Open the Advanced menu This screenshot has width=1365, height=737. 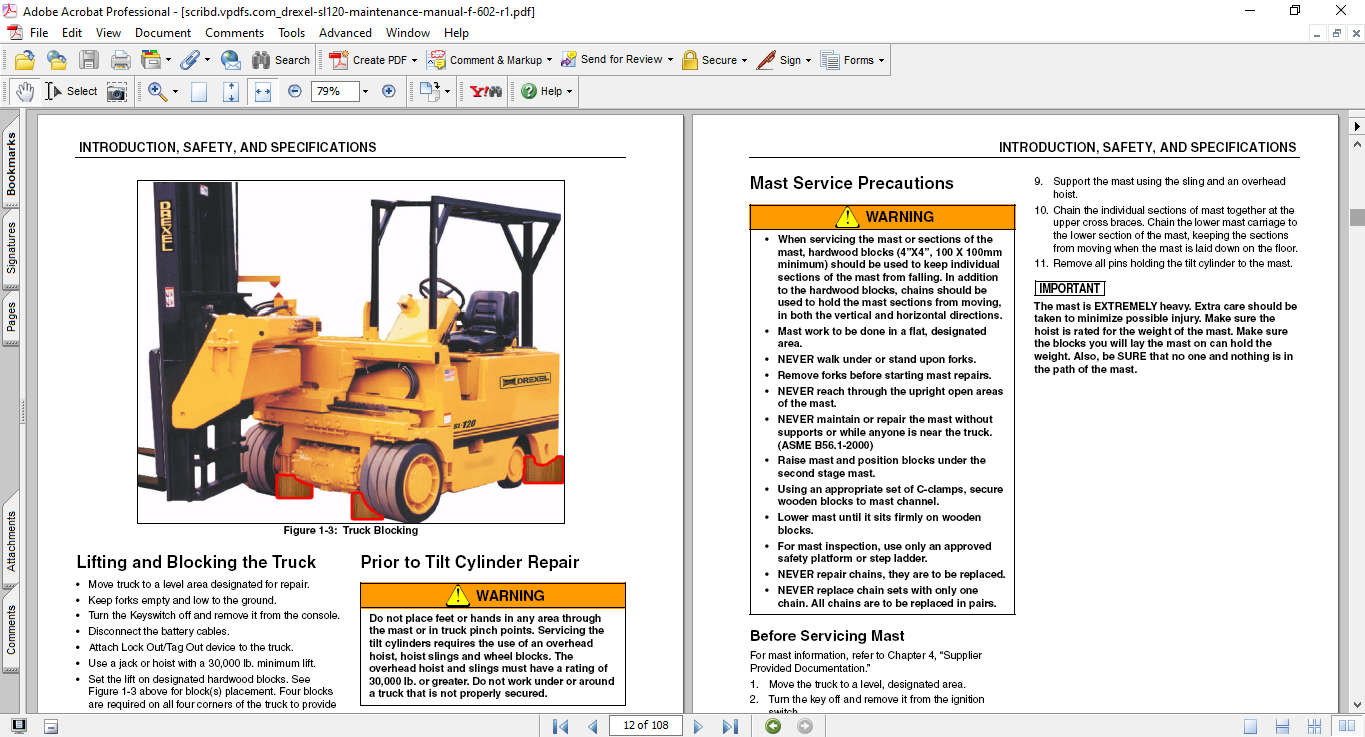tap(345, 33)
